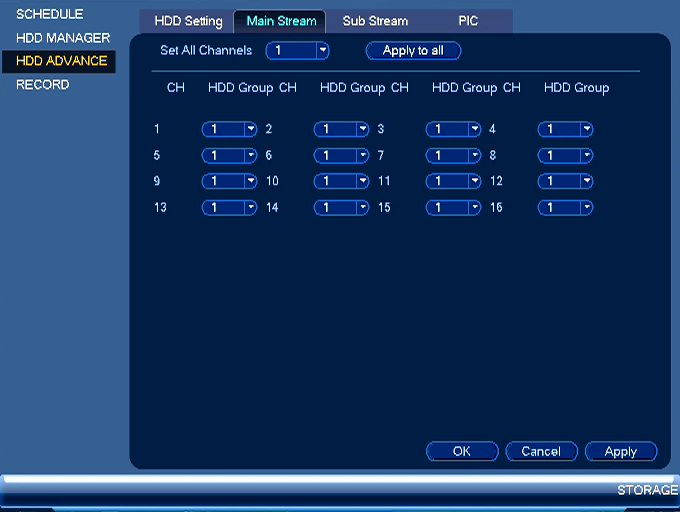
Task: Select the Main Stream tab
Action: (281, 21)
